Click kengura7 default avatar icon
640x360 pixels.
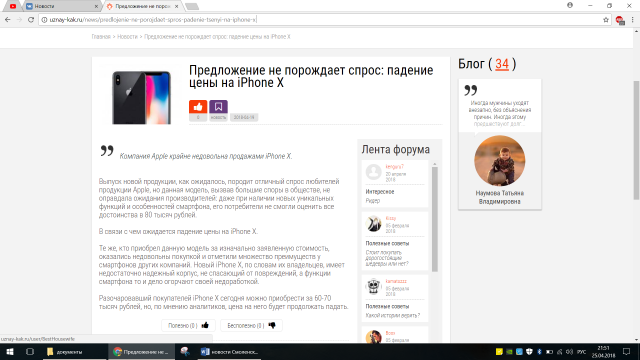(373, 172)
